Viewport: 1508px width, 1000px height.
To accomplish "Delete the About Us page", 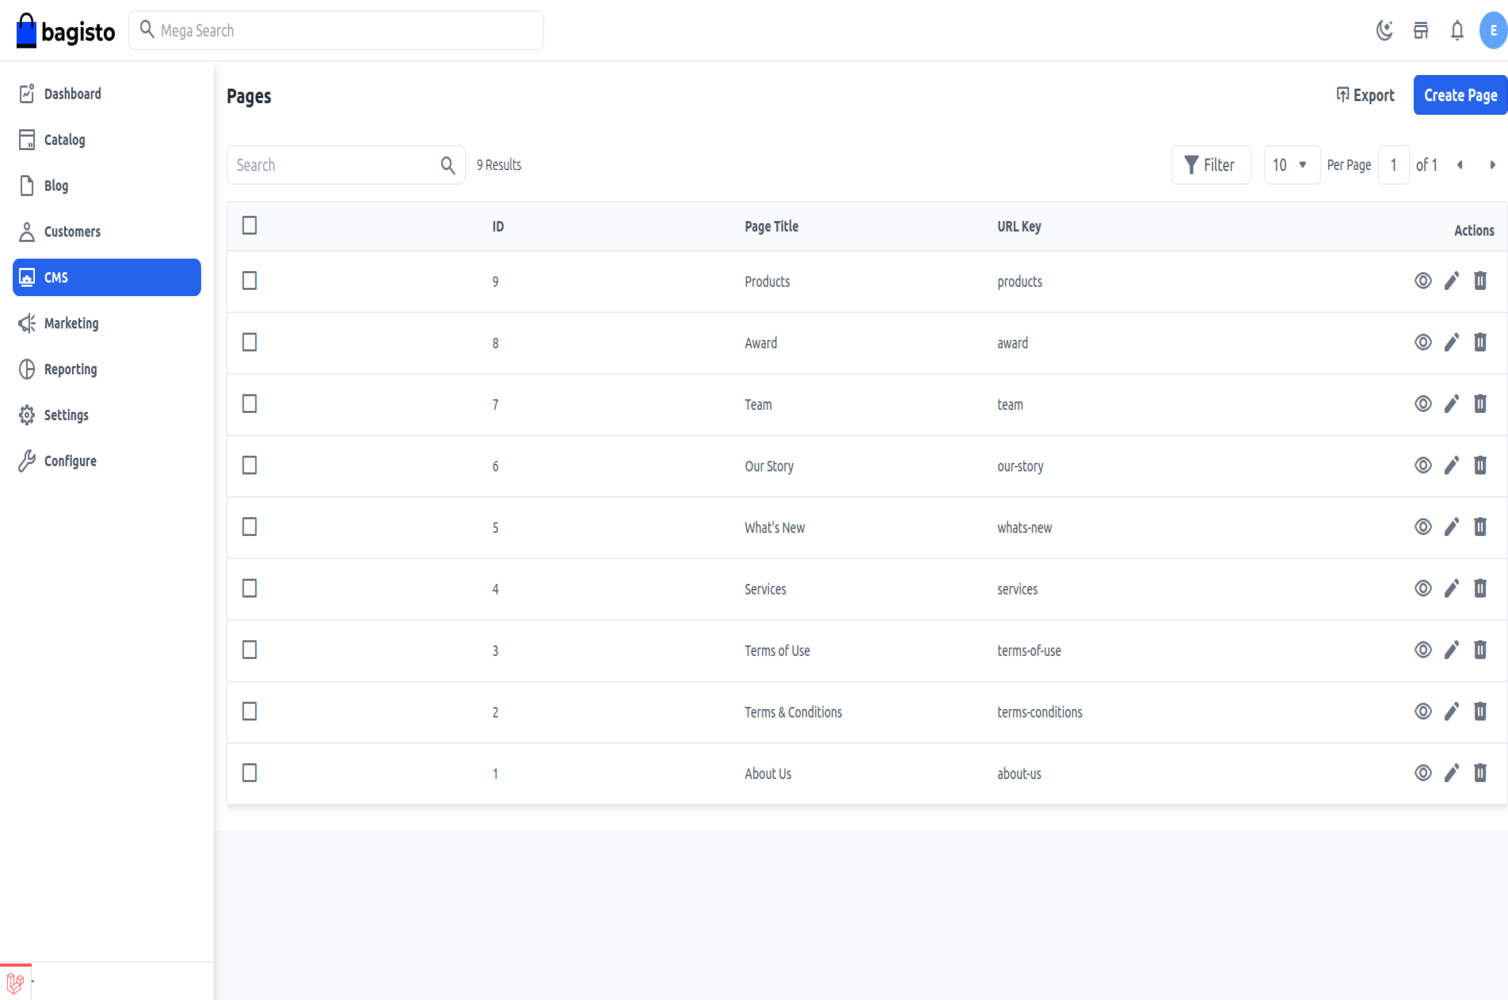I will coord(1480,773).
